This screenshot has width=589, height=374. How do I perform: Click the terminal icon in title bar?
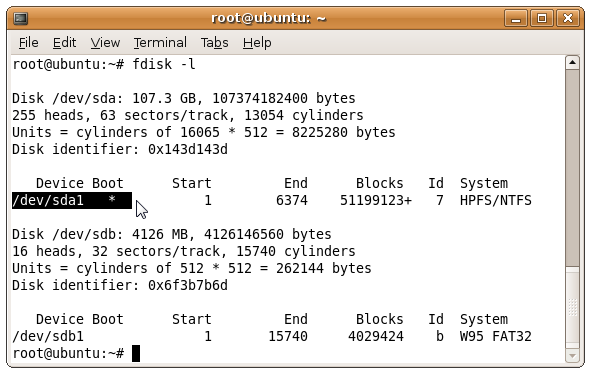pyautogui.click(x=20, y=18)
